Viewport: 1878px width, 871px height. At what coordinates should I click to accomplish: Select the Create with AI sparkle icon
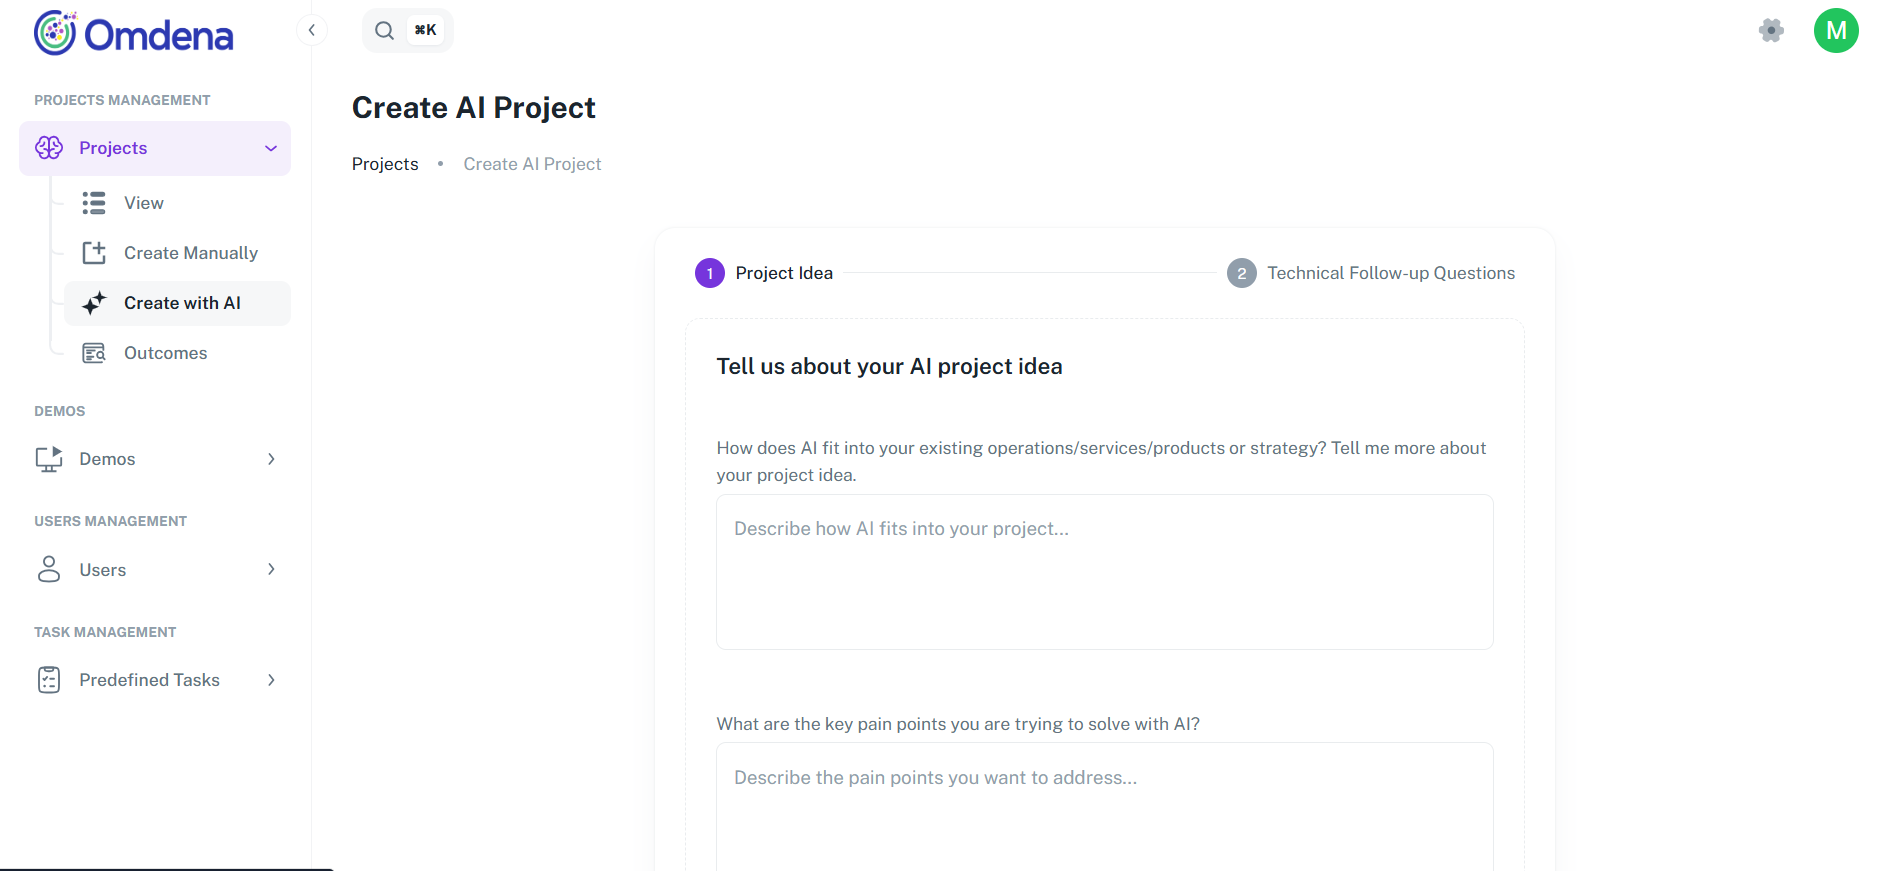(x=93, y=303)
